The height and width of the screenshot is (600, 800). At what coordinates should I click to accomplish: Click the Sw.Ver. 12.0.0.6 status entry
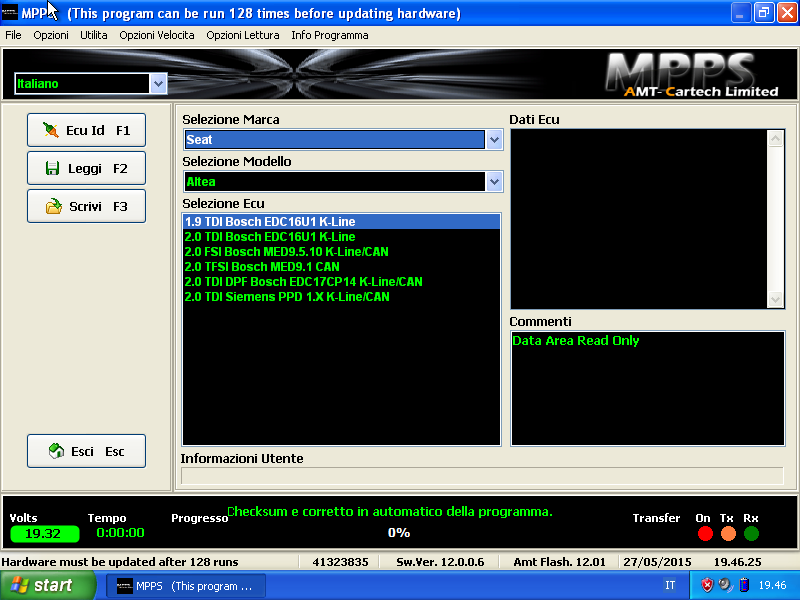(x=440, y=562)
